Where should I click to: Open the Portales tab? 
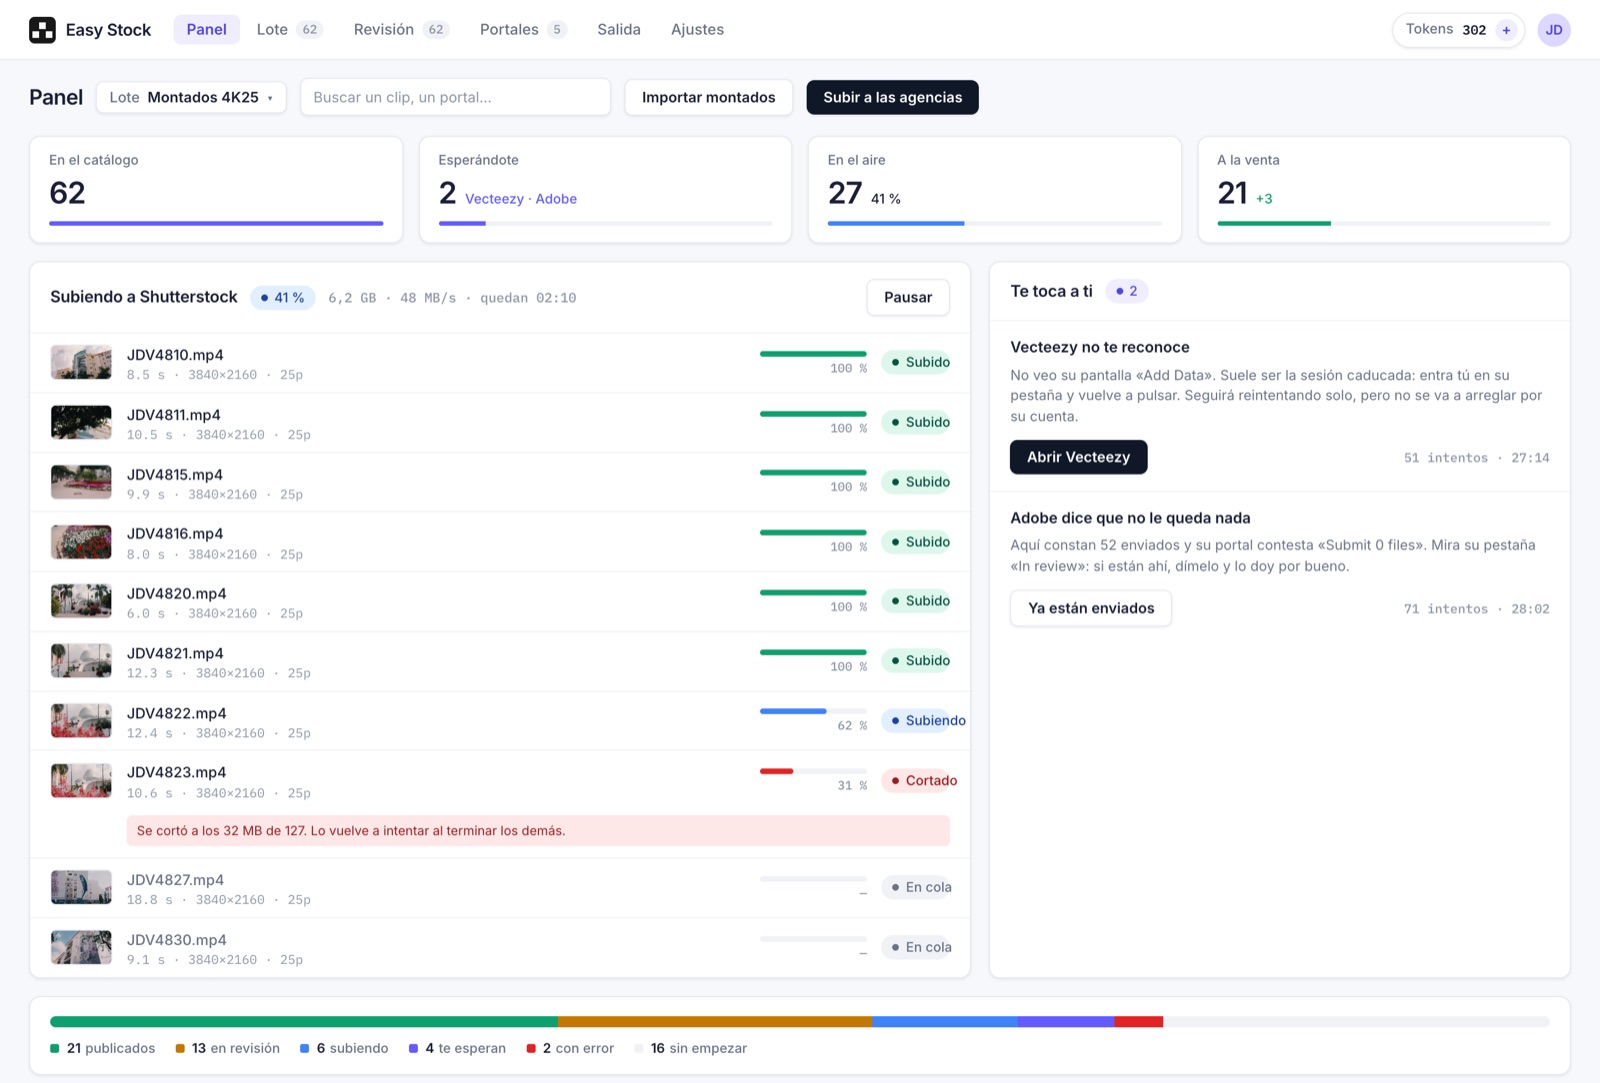pyautogui.click(x=522, y=30)
